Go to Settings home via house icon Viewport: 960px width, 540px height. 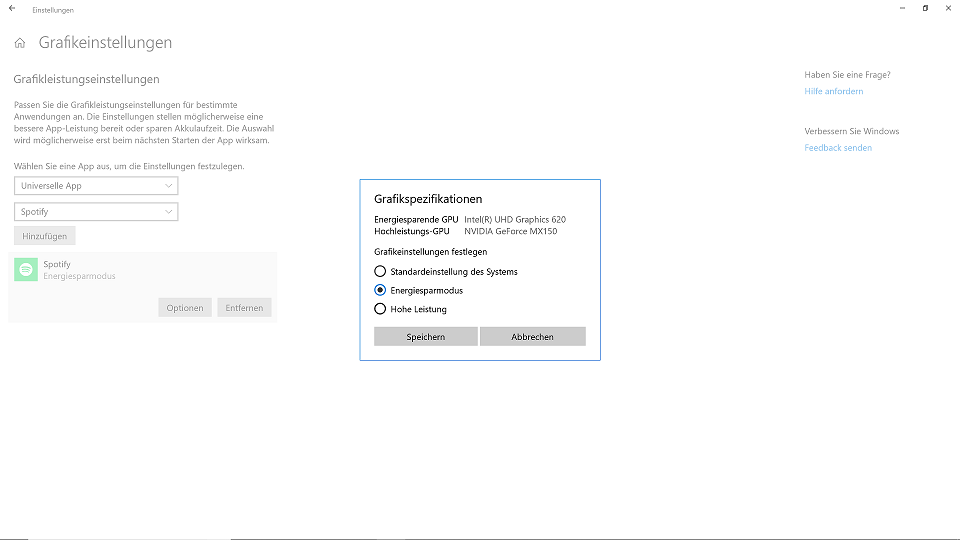(20, 43)
